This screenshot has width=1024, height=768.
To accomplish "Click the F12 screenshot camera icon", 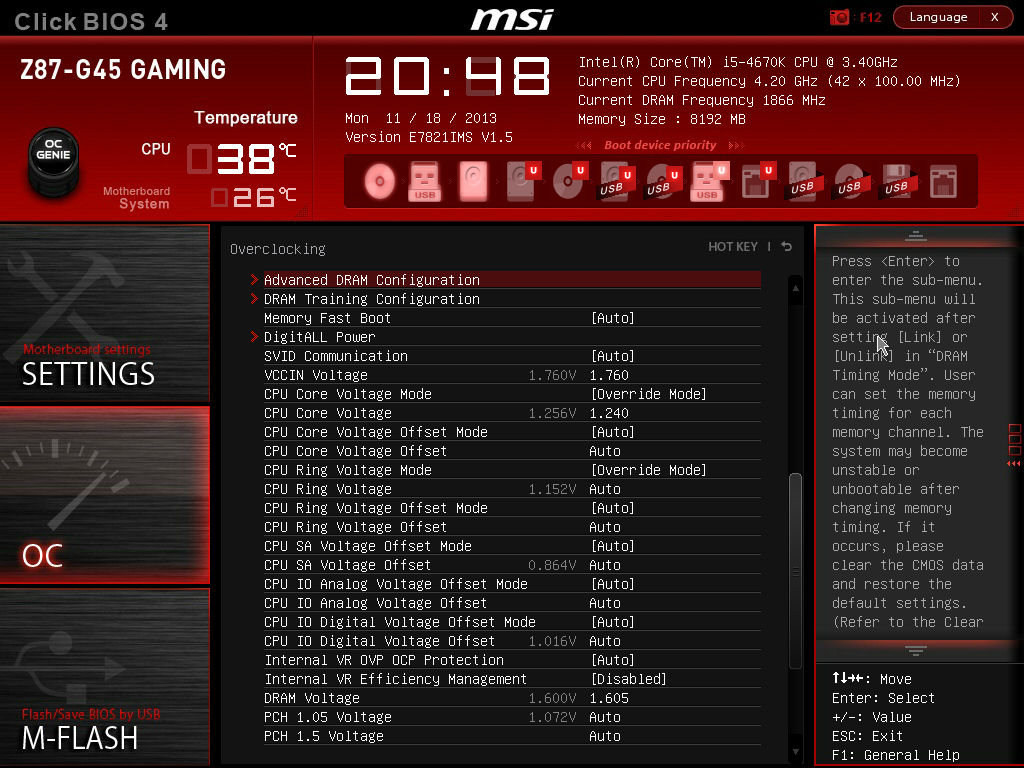I will click(x=839, y=18).
